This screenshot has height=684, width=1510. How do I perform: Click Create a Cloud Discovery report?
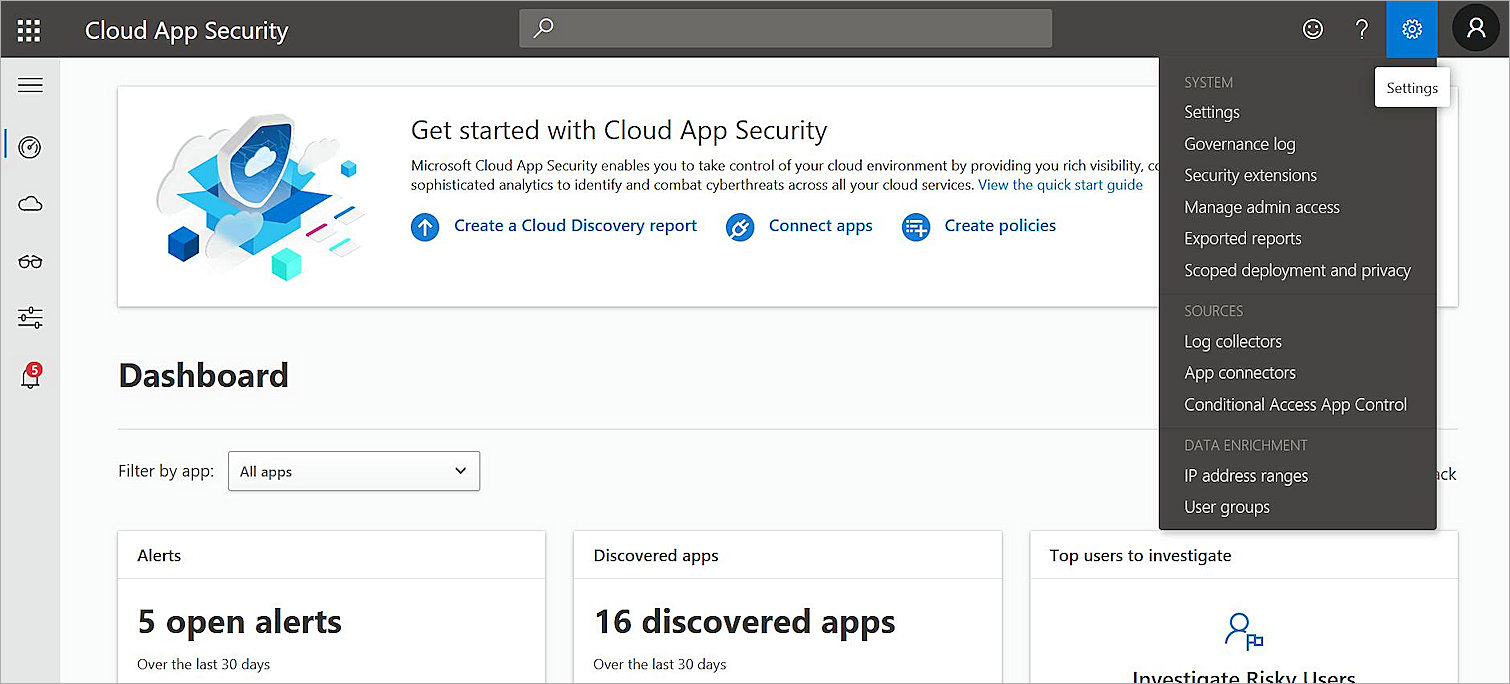575,226
